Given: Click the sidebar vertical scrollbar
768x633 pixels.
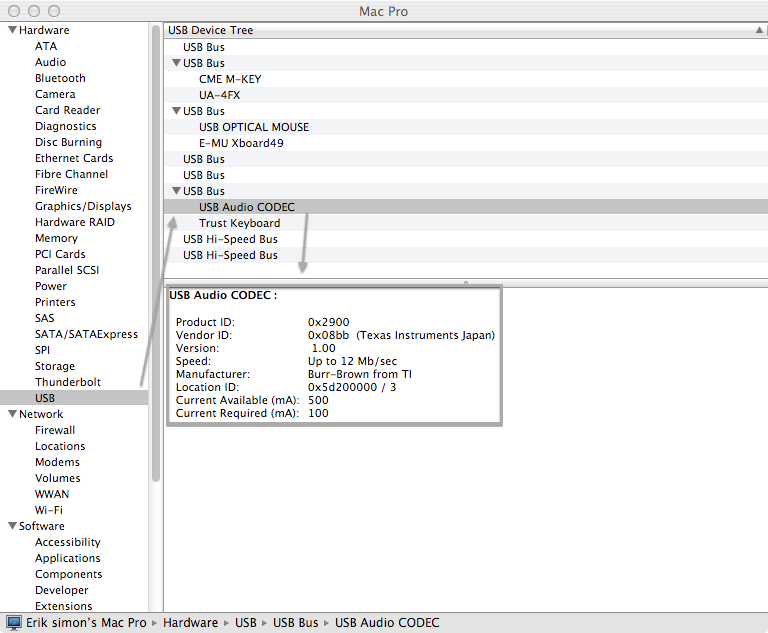Looking at the screenshot, I should [156, 250].
